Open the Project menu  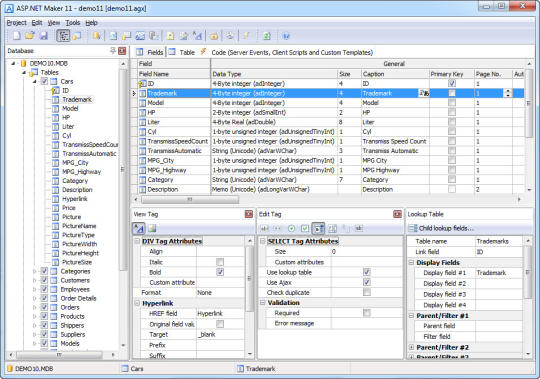point(16,23)
